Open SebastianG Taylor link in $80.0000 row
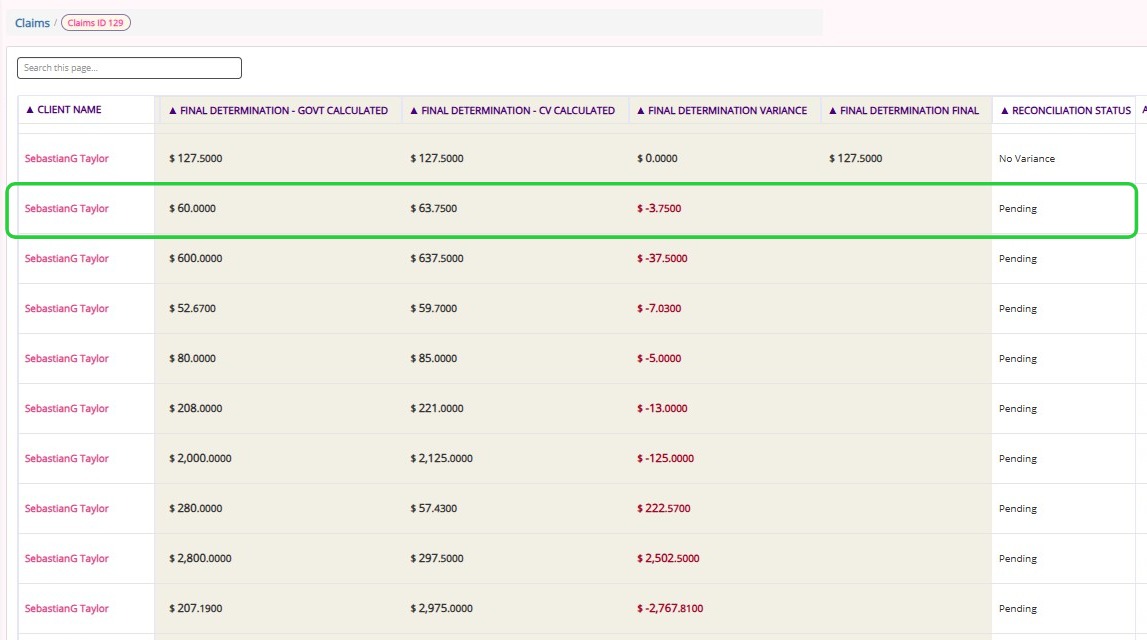The image size is (1147, 640). point(67,358)
